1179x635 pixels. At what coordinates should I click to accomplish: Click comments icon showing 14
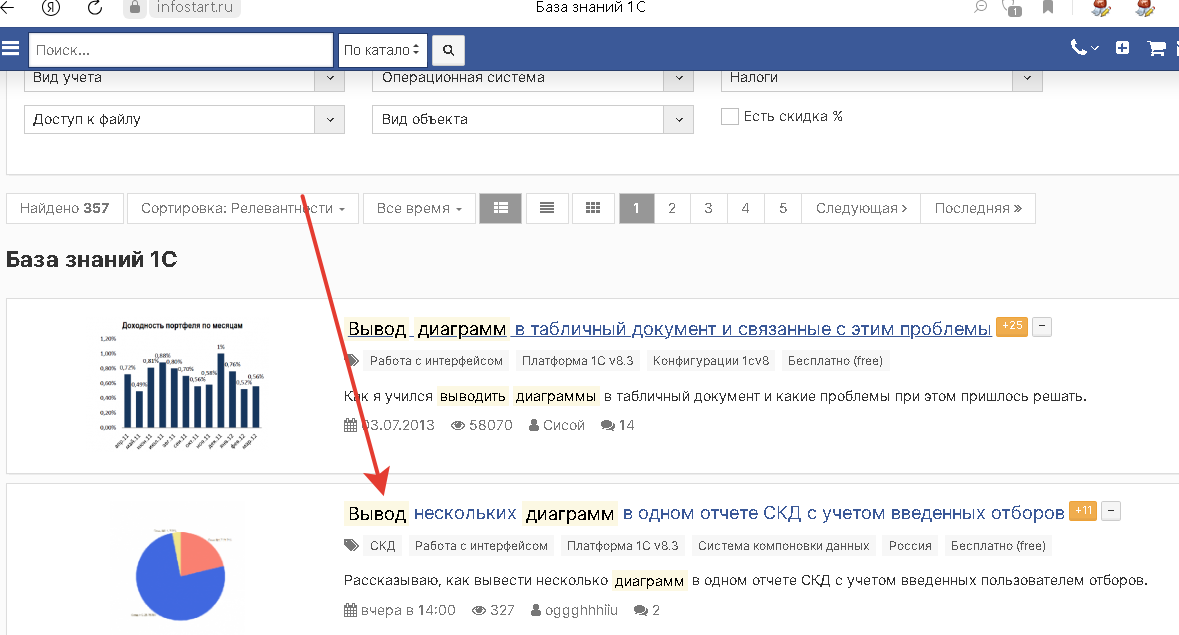coord(608,425)
